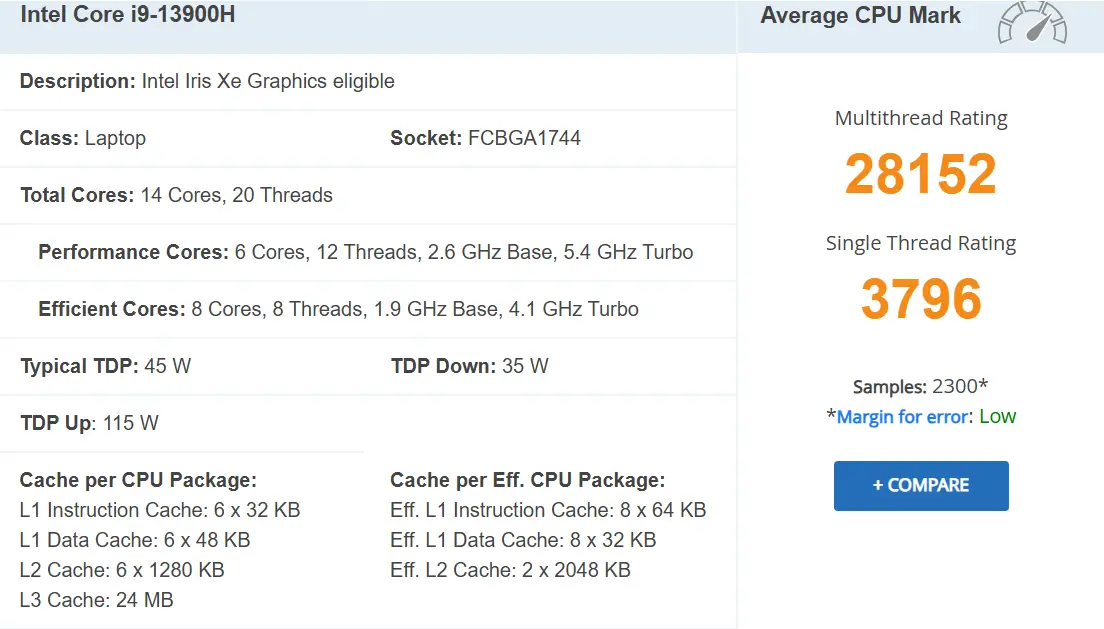Click the + COMPARE button
The height and width of the screenshot is (629, 1104).
(921, 485)
